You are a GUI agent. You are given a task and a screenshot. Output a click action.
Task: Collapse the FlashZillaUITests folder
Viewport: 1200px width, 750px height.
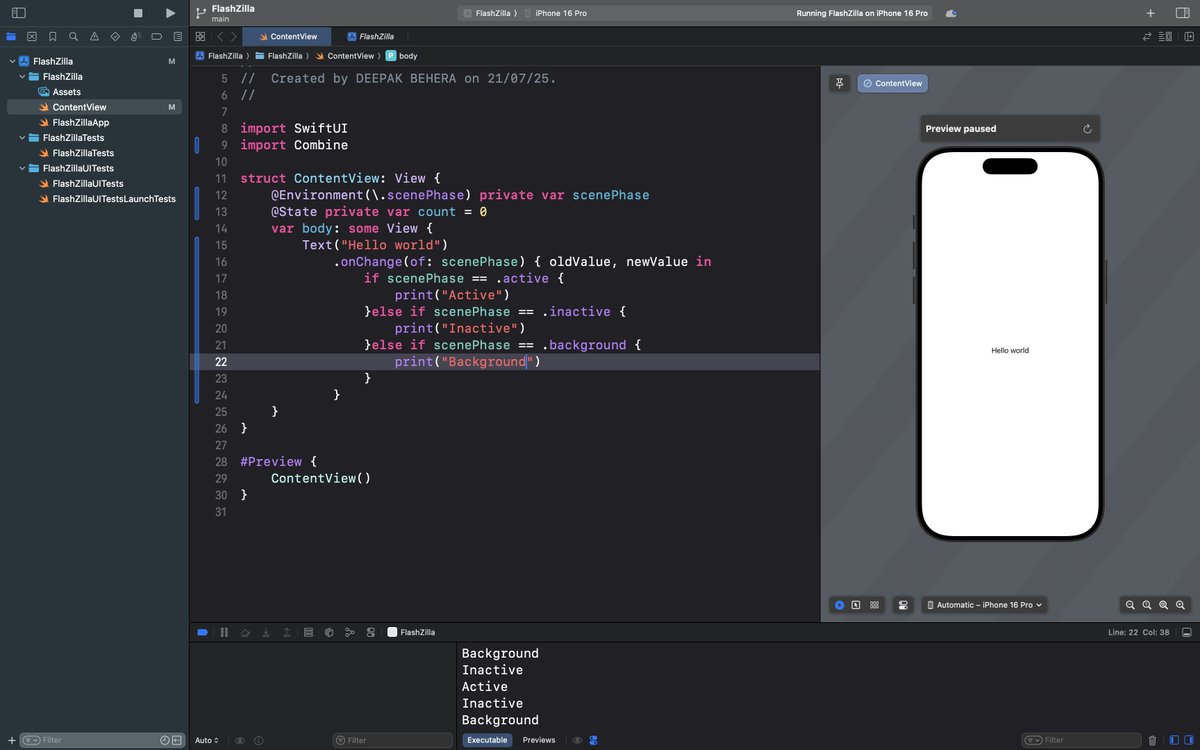pos(22,168)
